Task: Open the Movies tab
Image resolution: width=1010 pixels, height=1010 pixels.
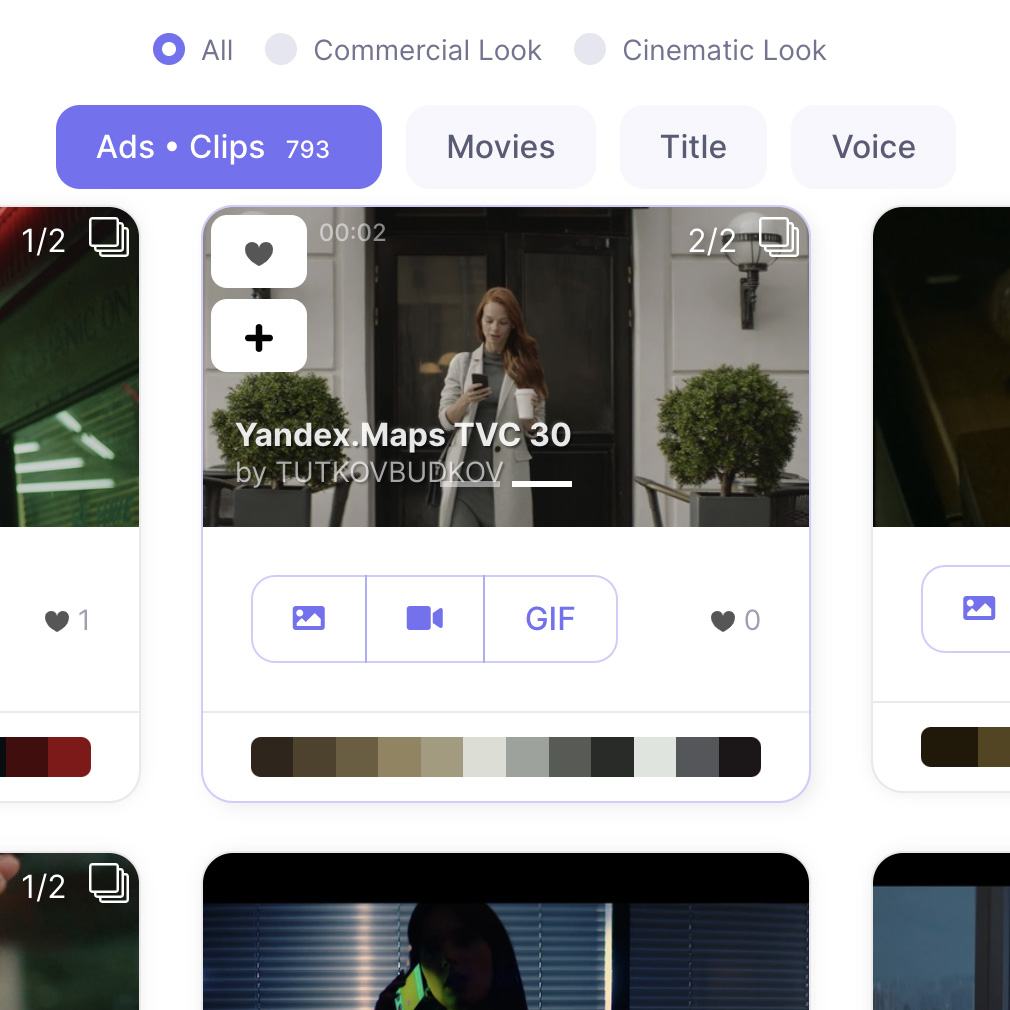Action: coord(500,147)
